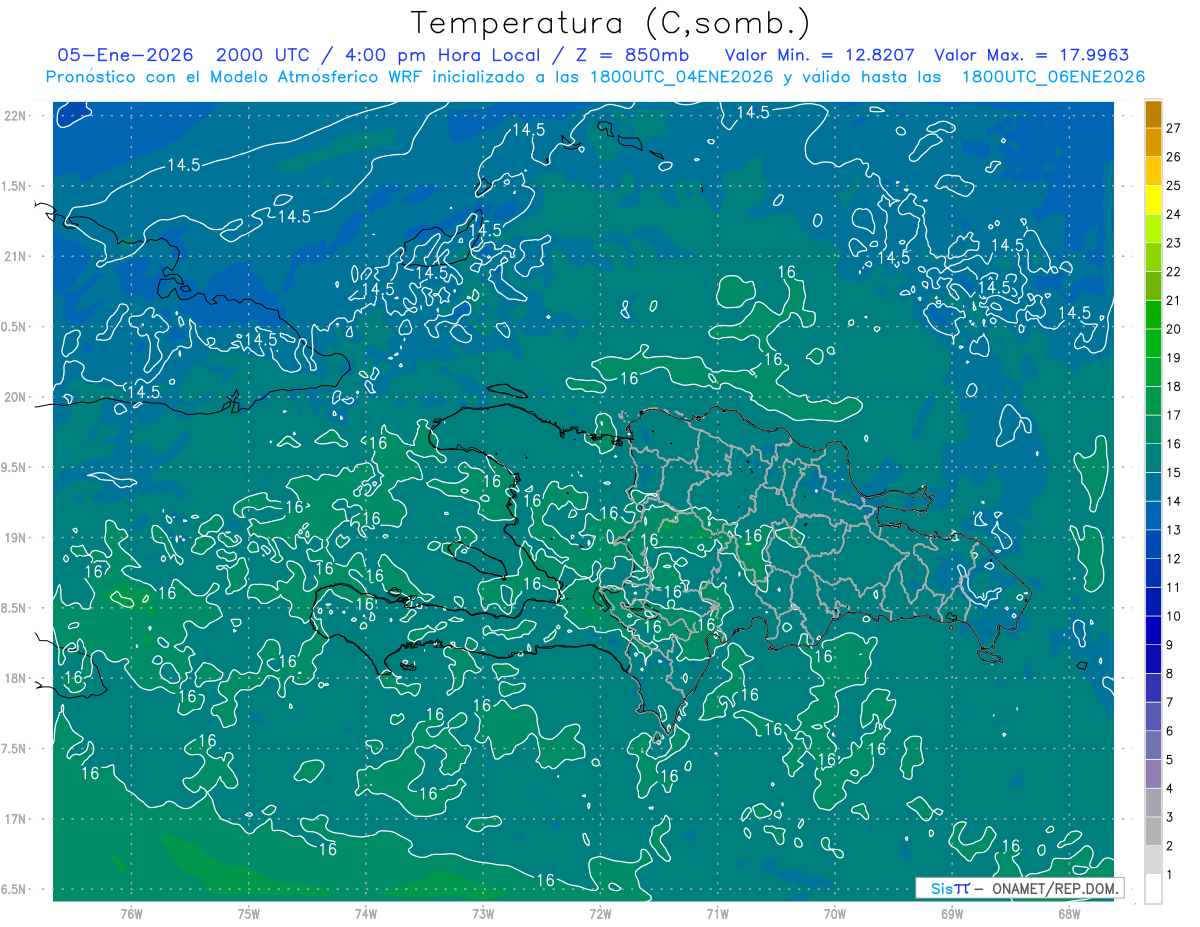1200x927 pixels.
Task: Click the color scale label "18"
Action: 1173,386
